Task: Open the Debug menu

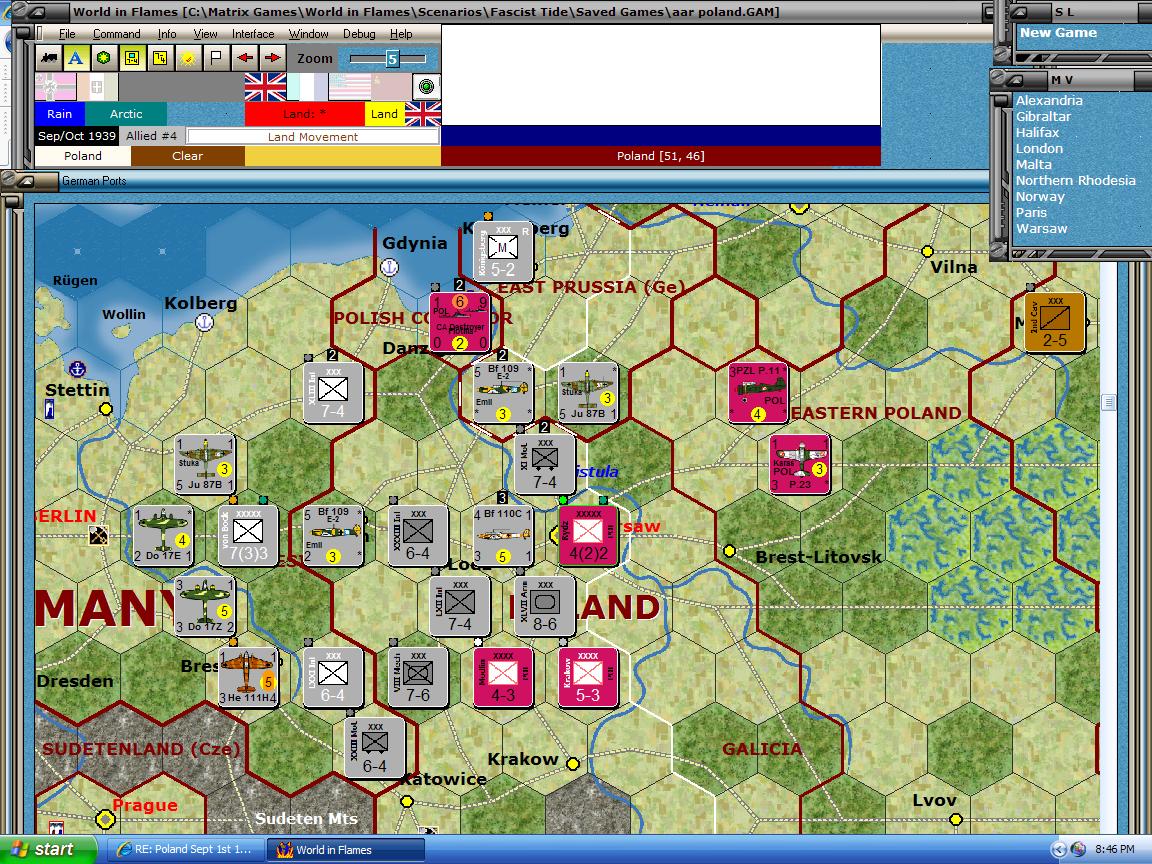Action: pos(359,34)
